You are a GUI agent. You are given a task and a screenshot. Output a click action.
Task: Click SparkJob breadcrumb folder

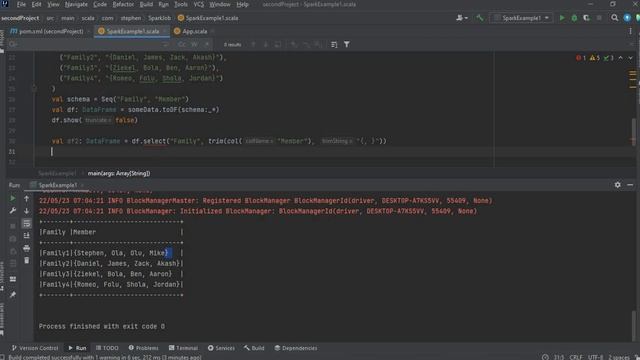(159, 18)
